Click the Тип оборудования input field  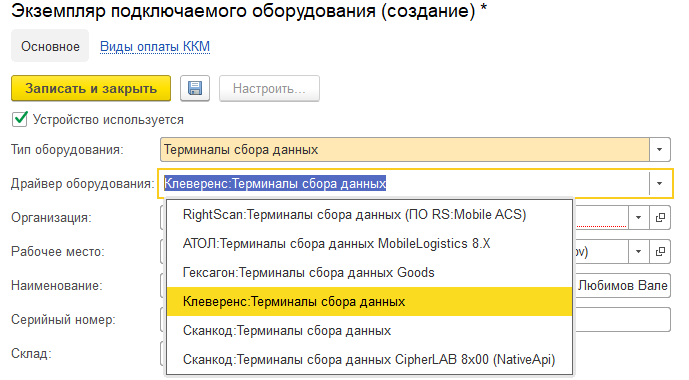tap(405, 149)
